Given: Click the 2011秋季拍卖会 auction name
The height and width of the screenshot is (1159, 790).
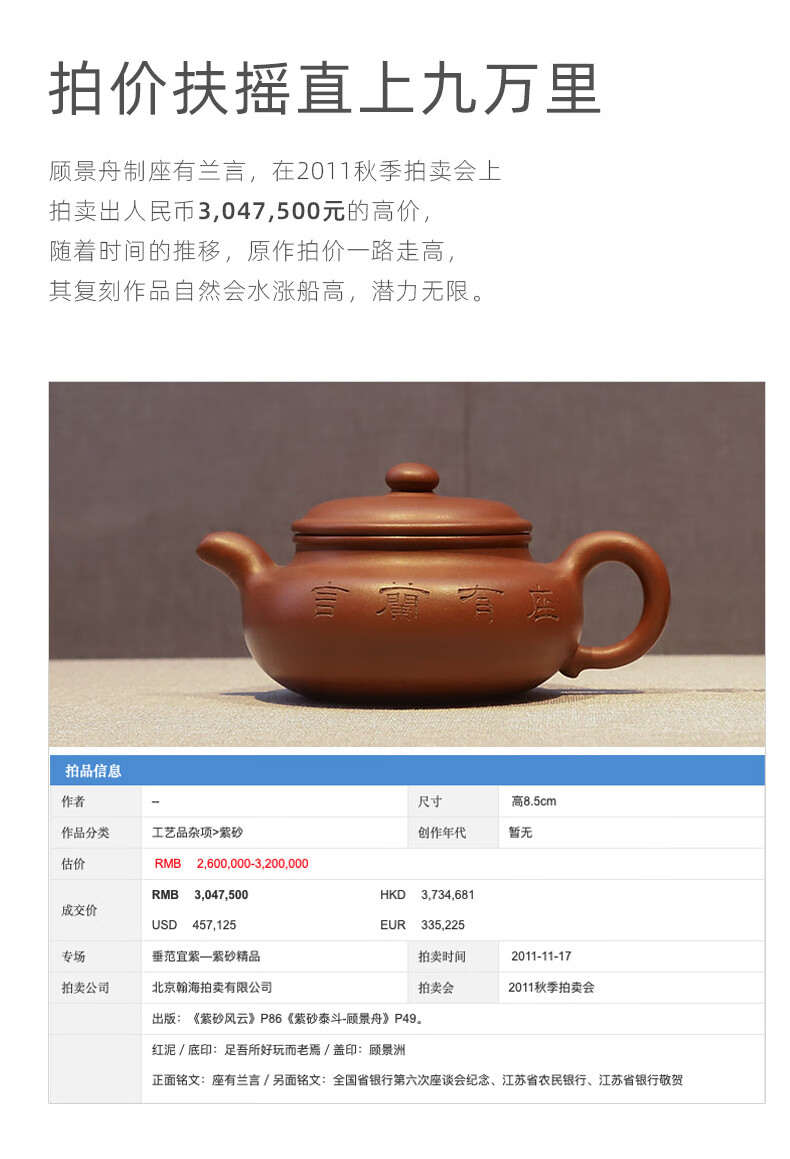Looking at the screenshot, I should 551,987.
